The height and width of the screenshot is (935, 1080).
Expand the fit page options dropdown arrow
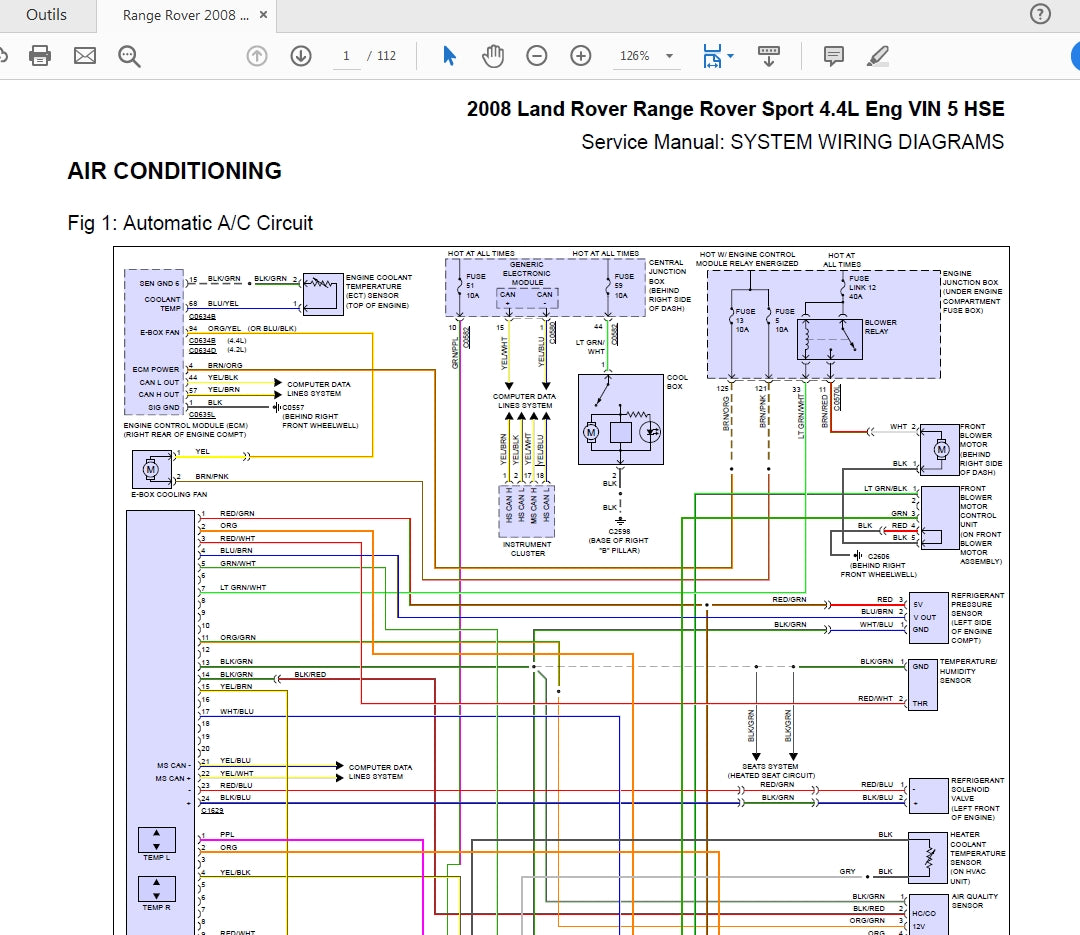tap(731, 57)
